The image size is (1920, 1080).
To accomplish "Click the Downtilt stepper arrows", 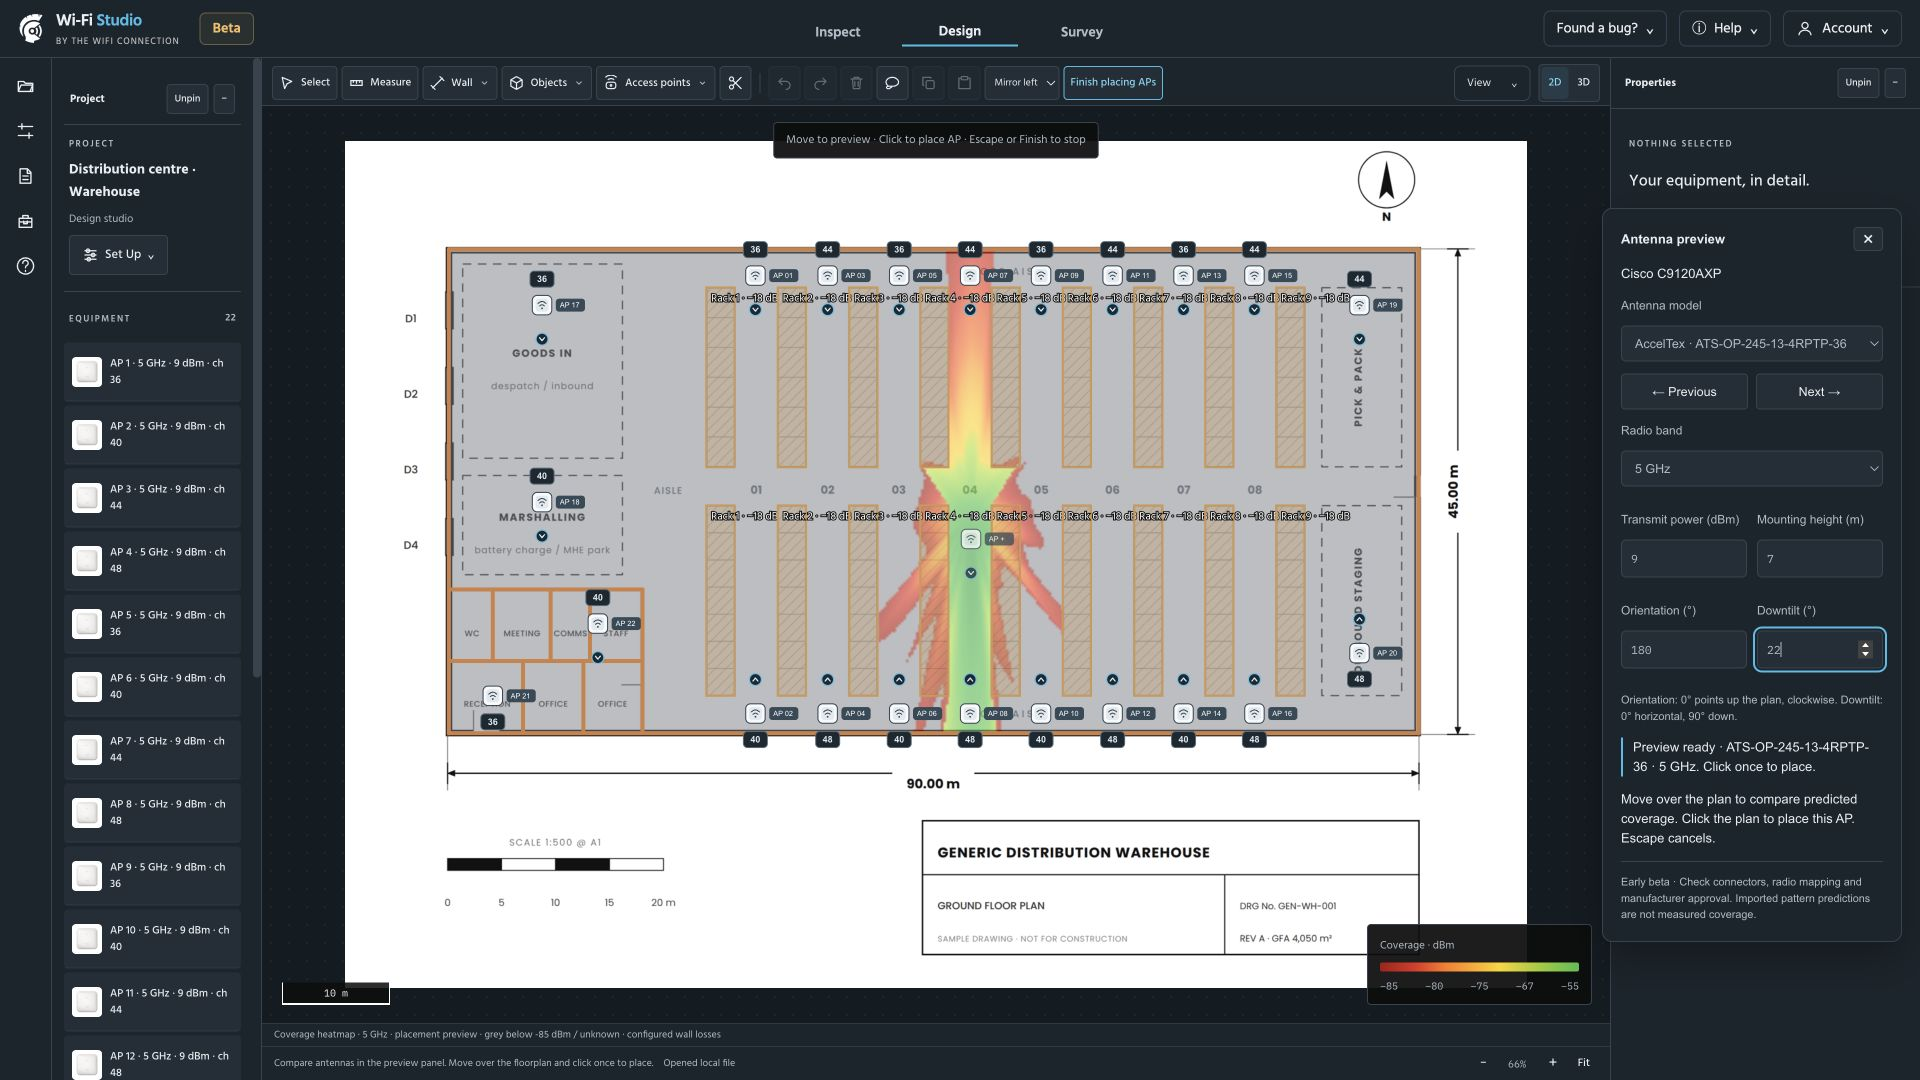I will click(x=1865, y=650).
